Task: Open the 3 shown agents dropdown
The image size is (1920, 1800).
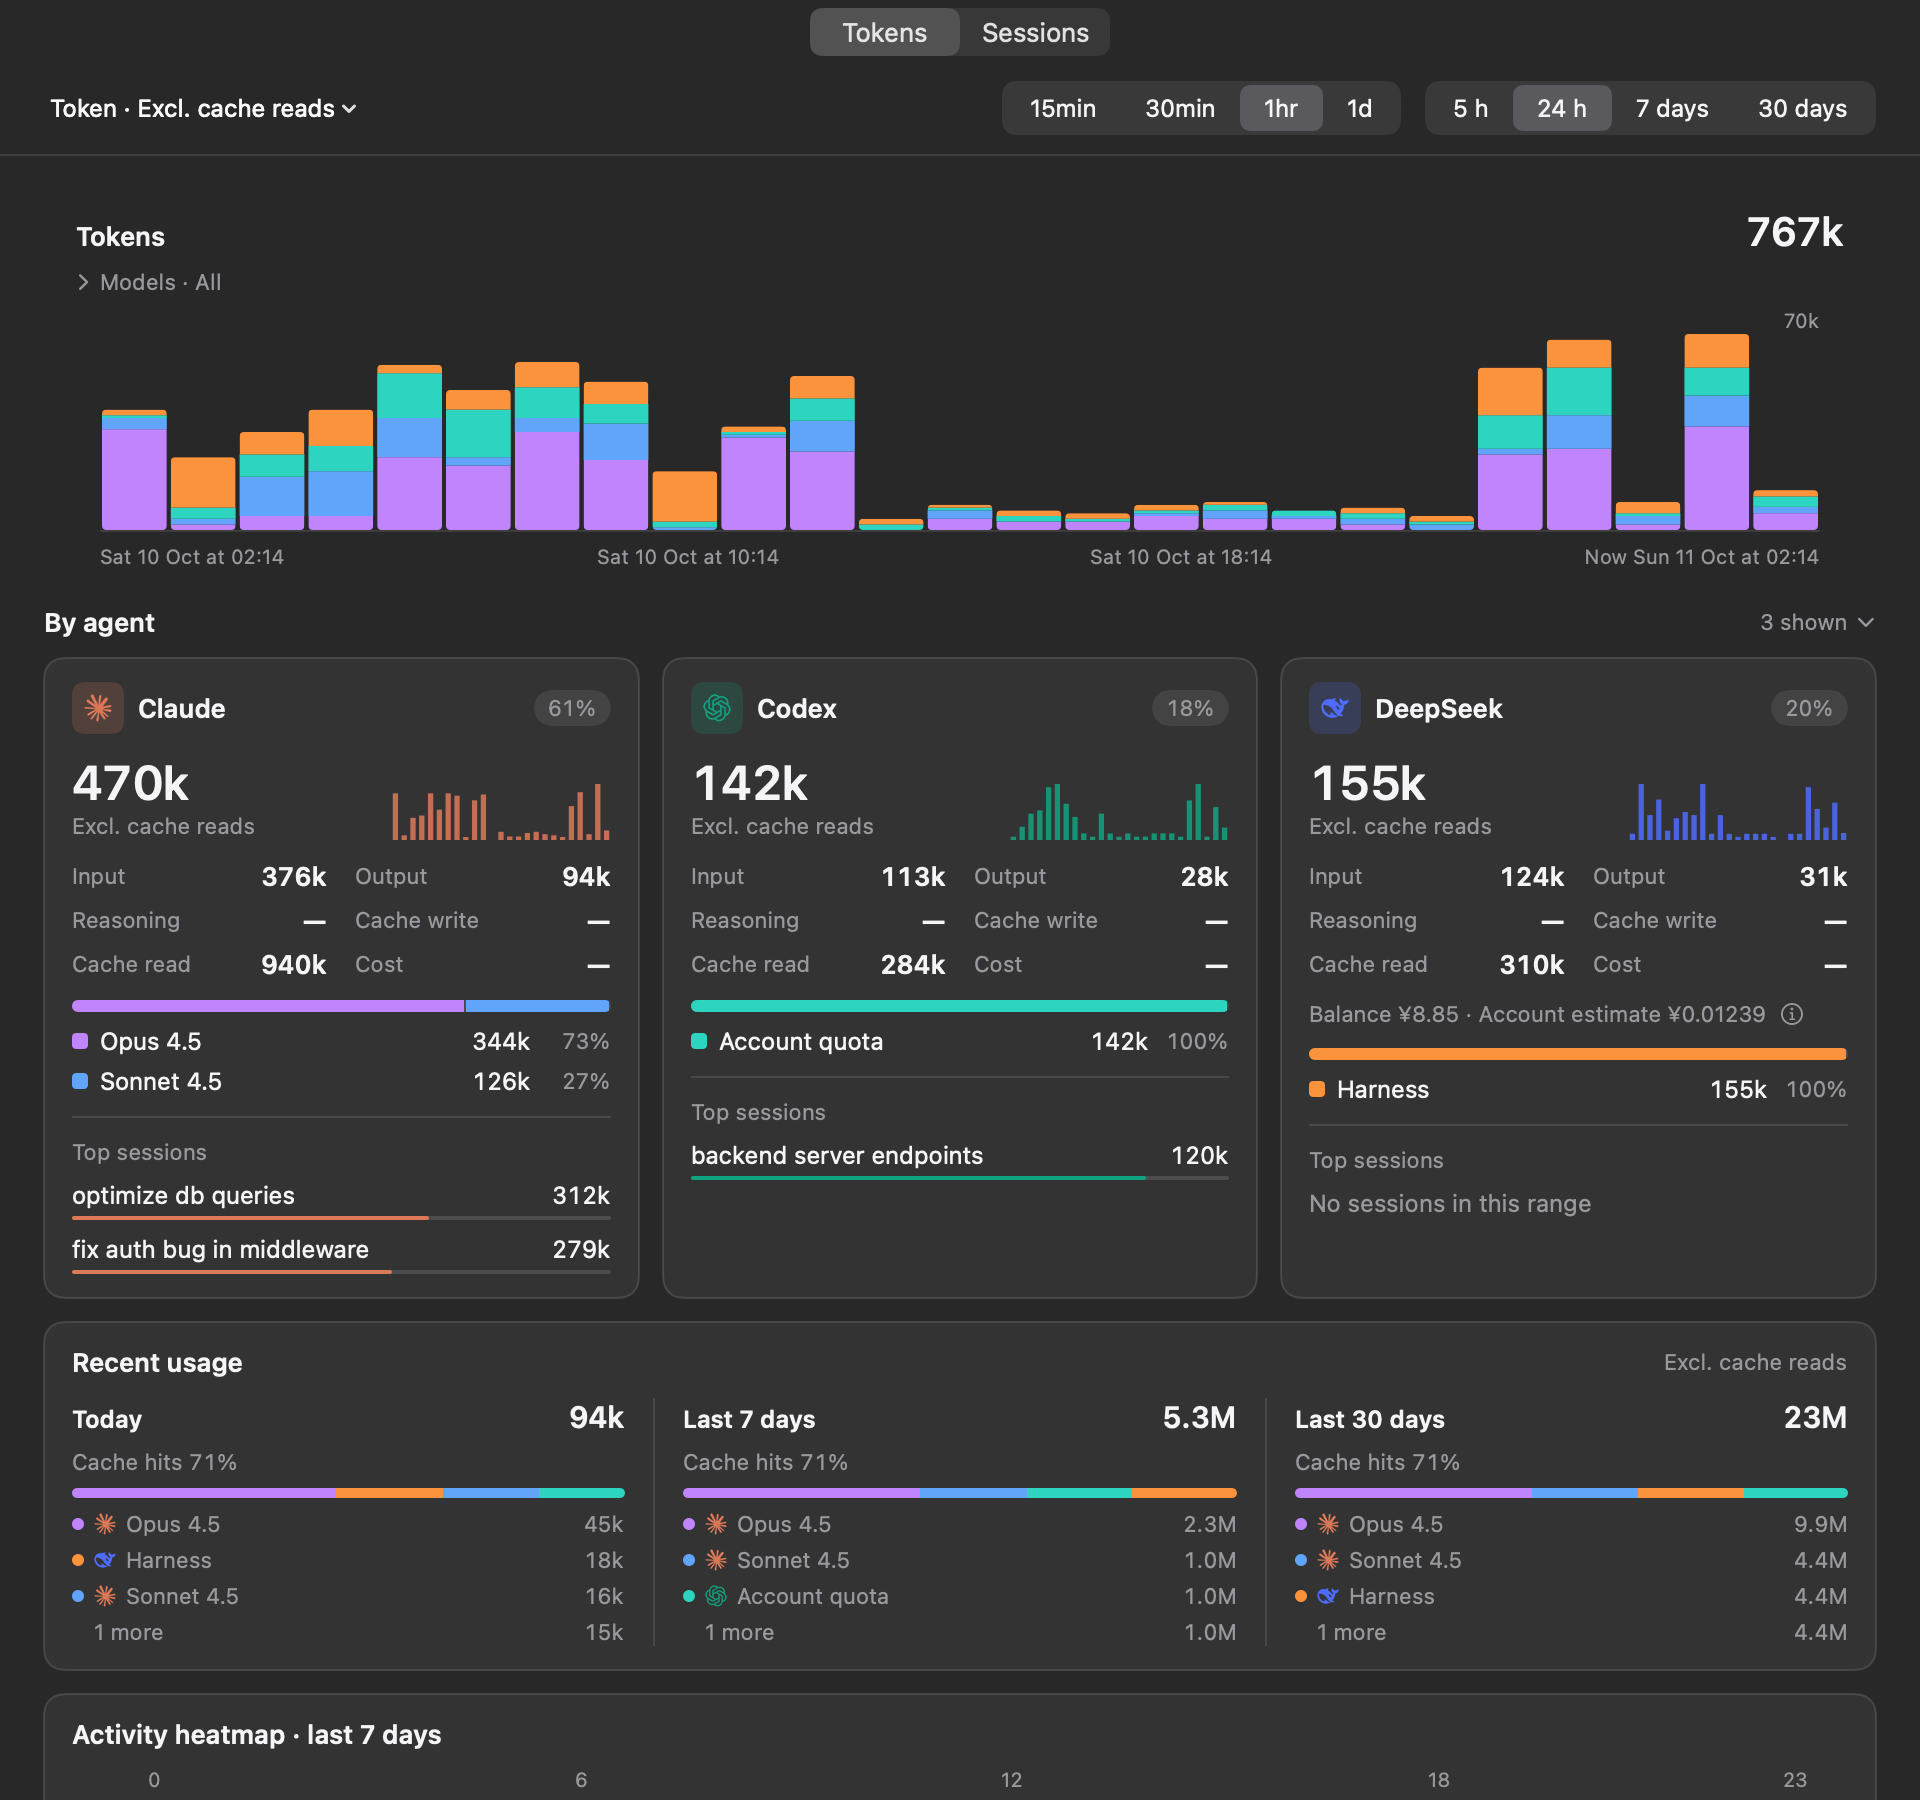Action: (x=1816, y=622)
